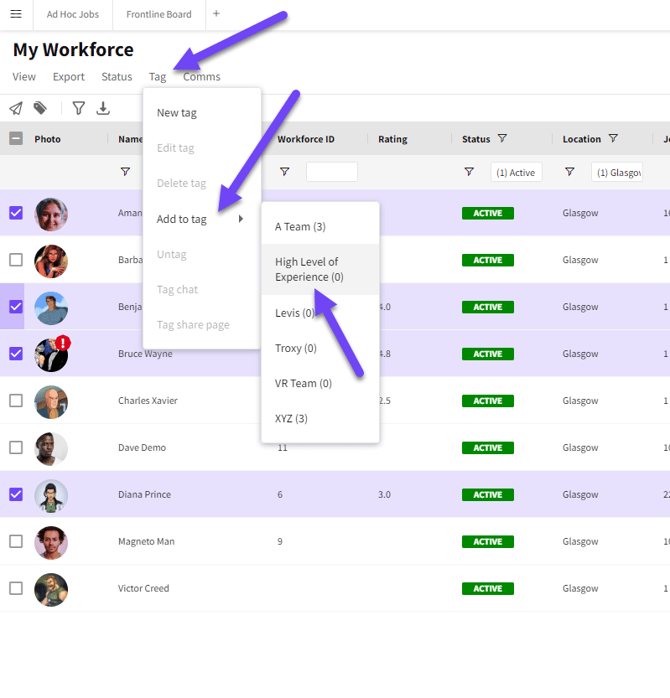
Task: Choose New tag from Tag menu
Action: [177, 113]
